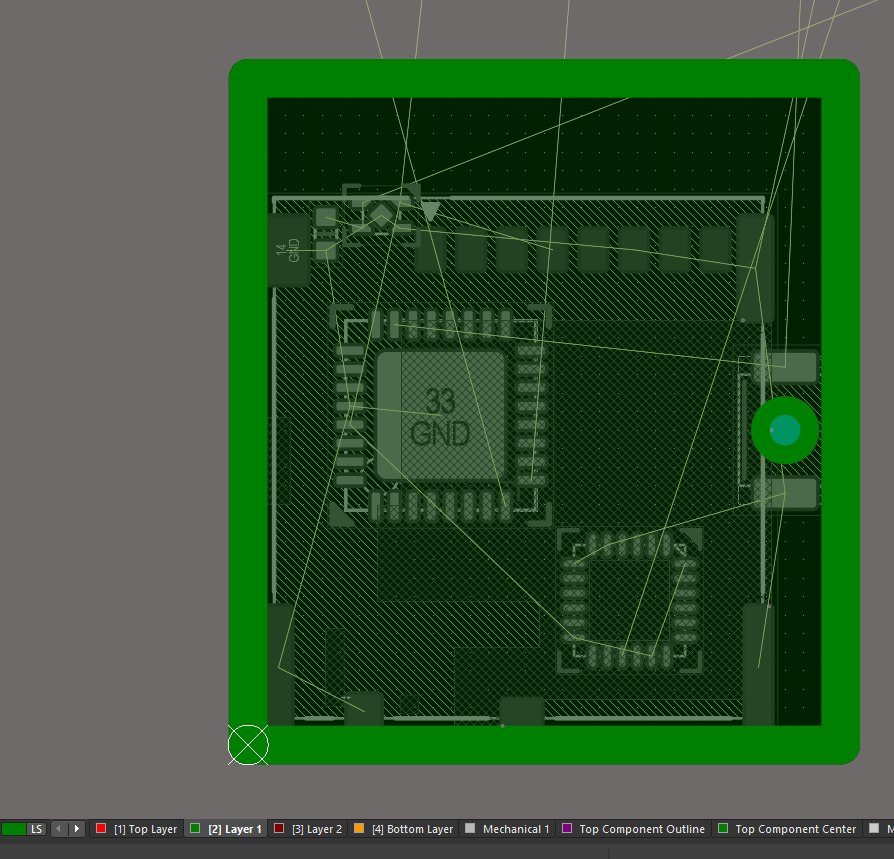This screenshot has width=894, height=859.
Task: Select the round teal via on right side
Action: 785,430
